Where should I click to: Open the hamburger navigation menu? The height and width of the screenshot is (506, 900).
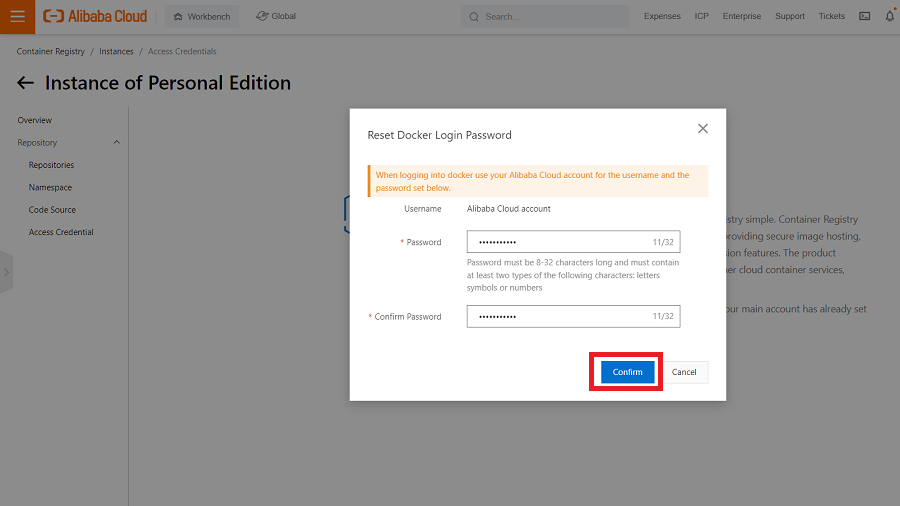[x=17, y=16]
